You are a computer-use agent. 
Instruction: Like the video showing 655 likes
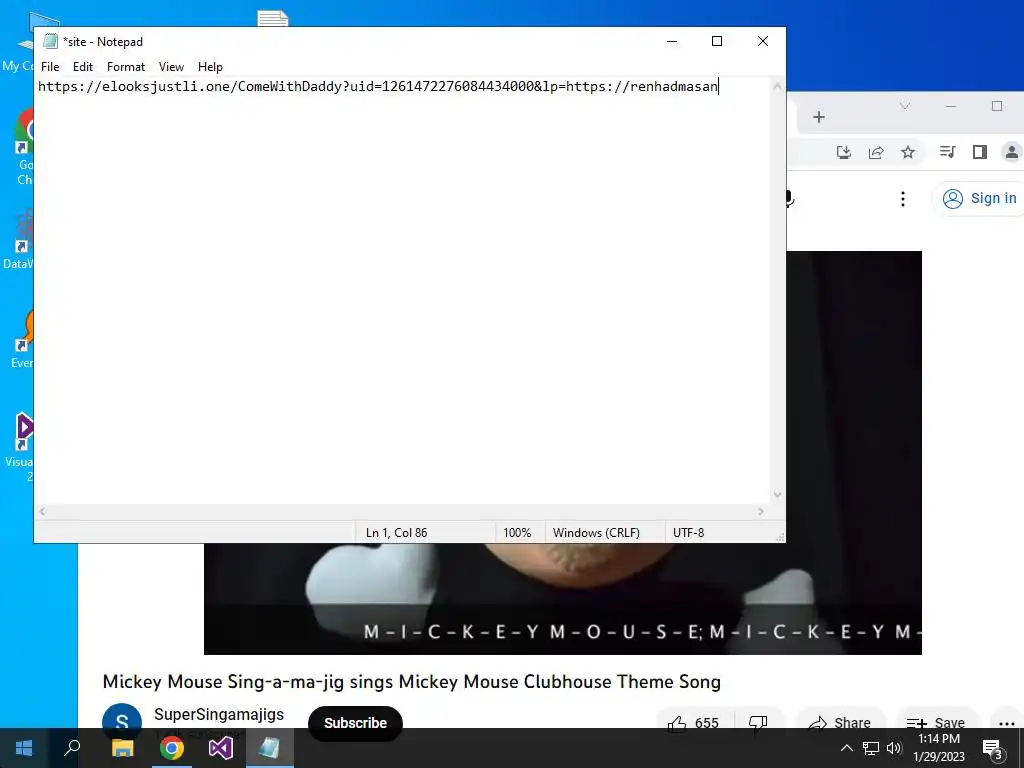(x=694, y=721)
